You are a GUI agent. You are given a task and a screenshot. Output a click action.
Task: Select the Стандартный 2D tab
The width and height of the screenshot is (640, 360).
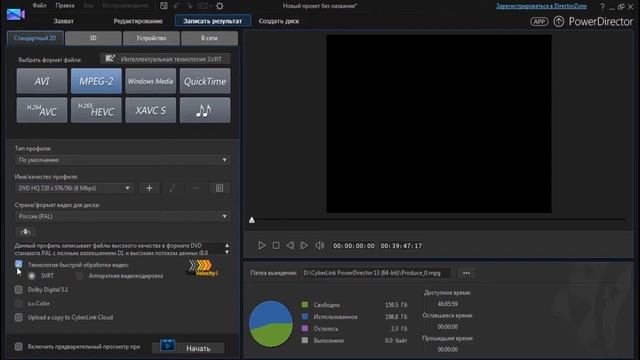[x=35, y=38]
